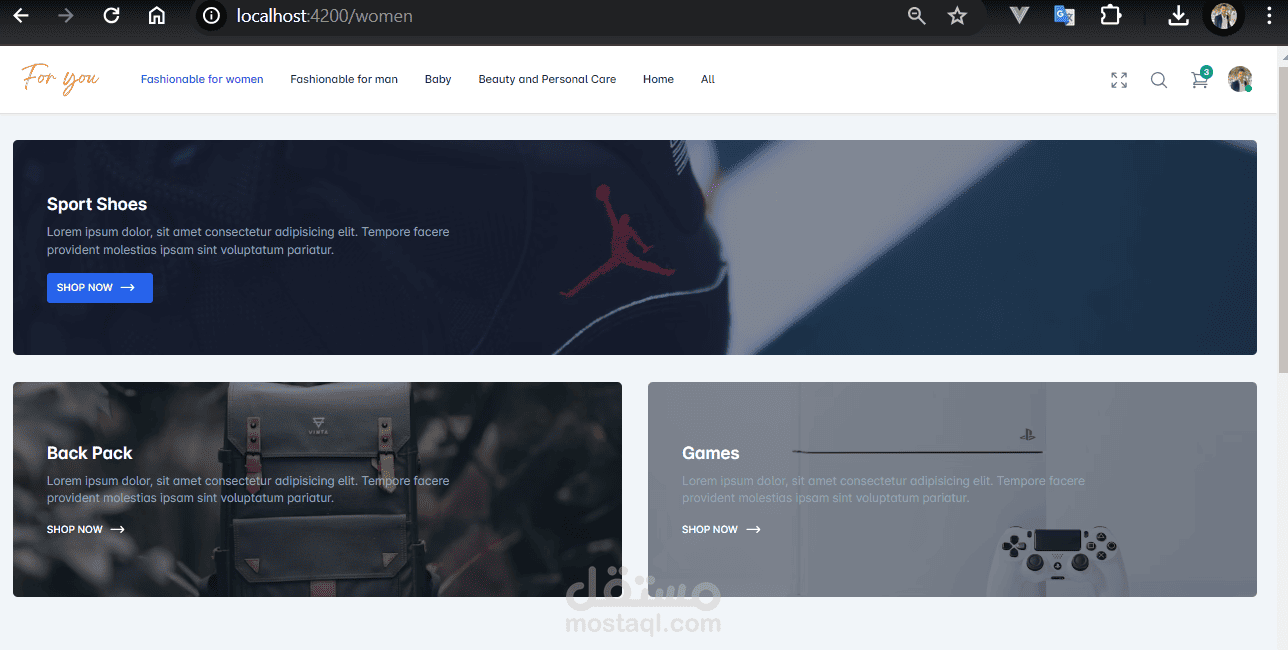Go back with the browser back arrow
The width and height of the screenshot is (1288, 650).
click(x=21, y=16)
